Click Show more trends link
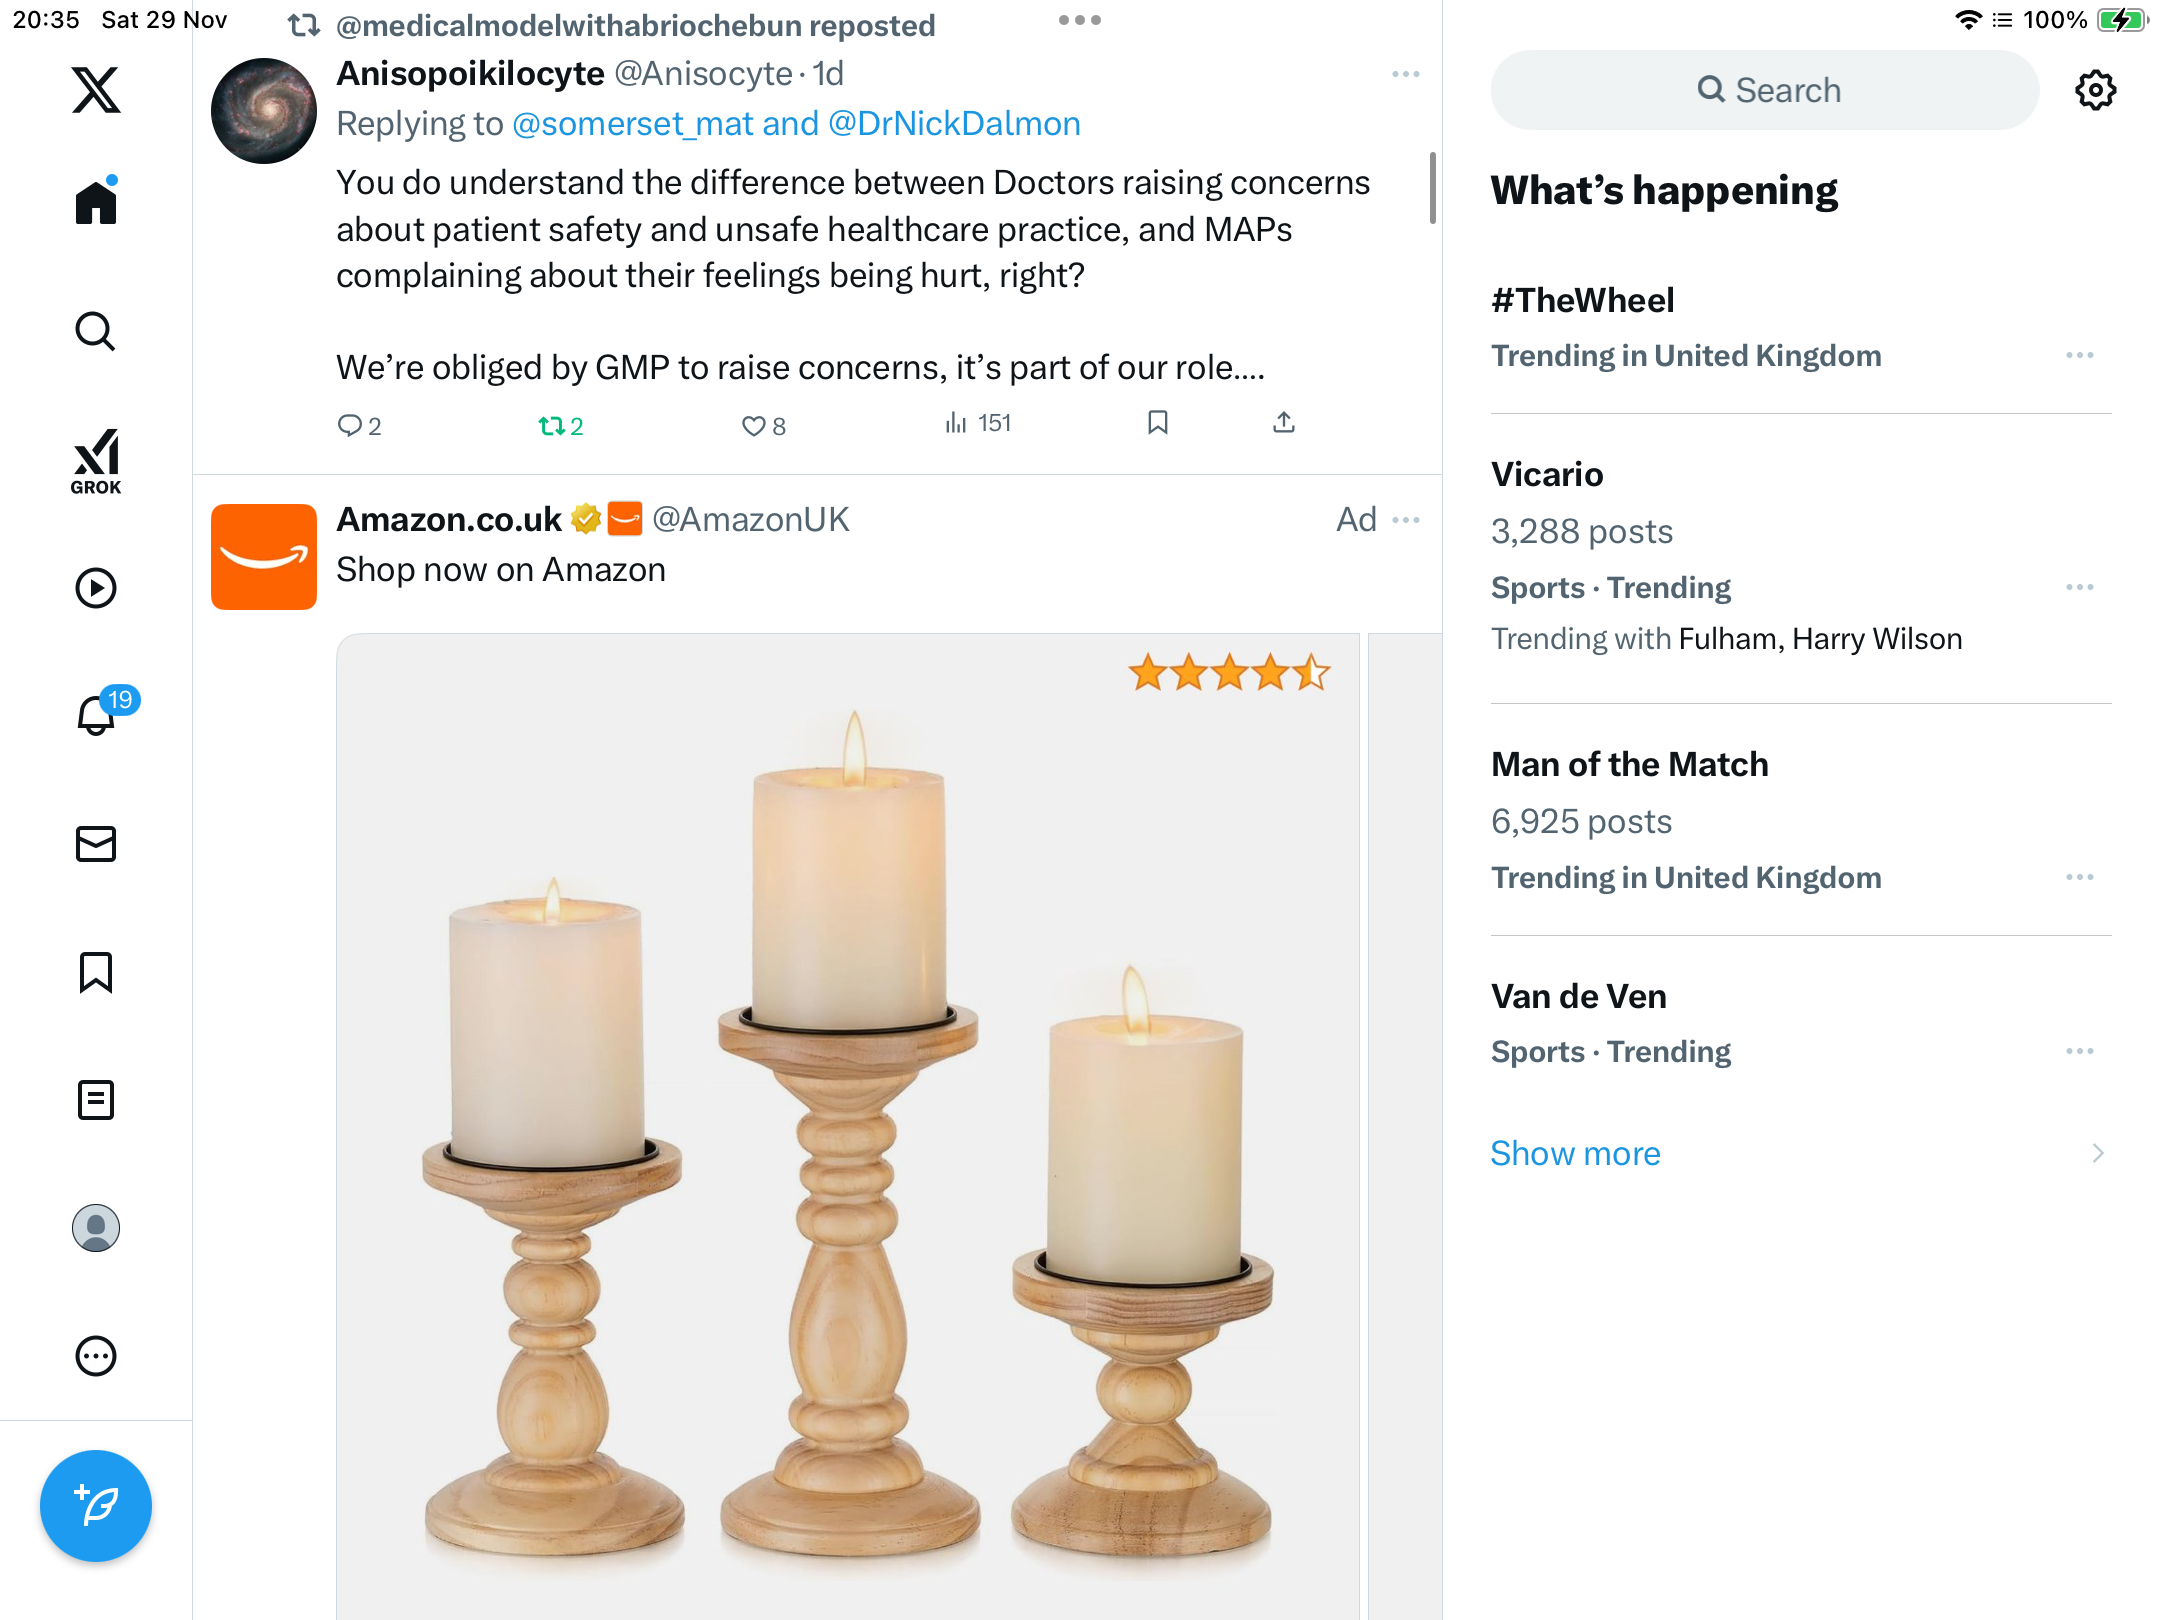The image size is (2160, 1620). [1575, 1153]
